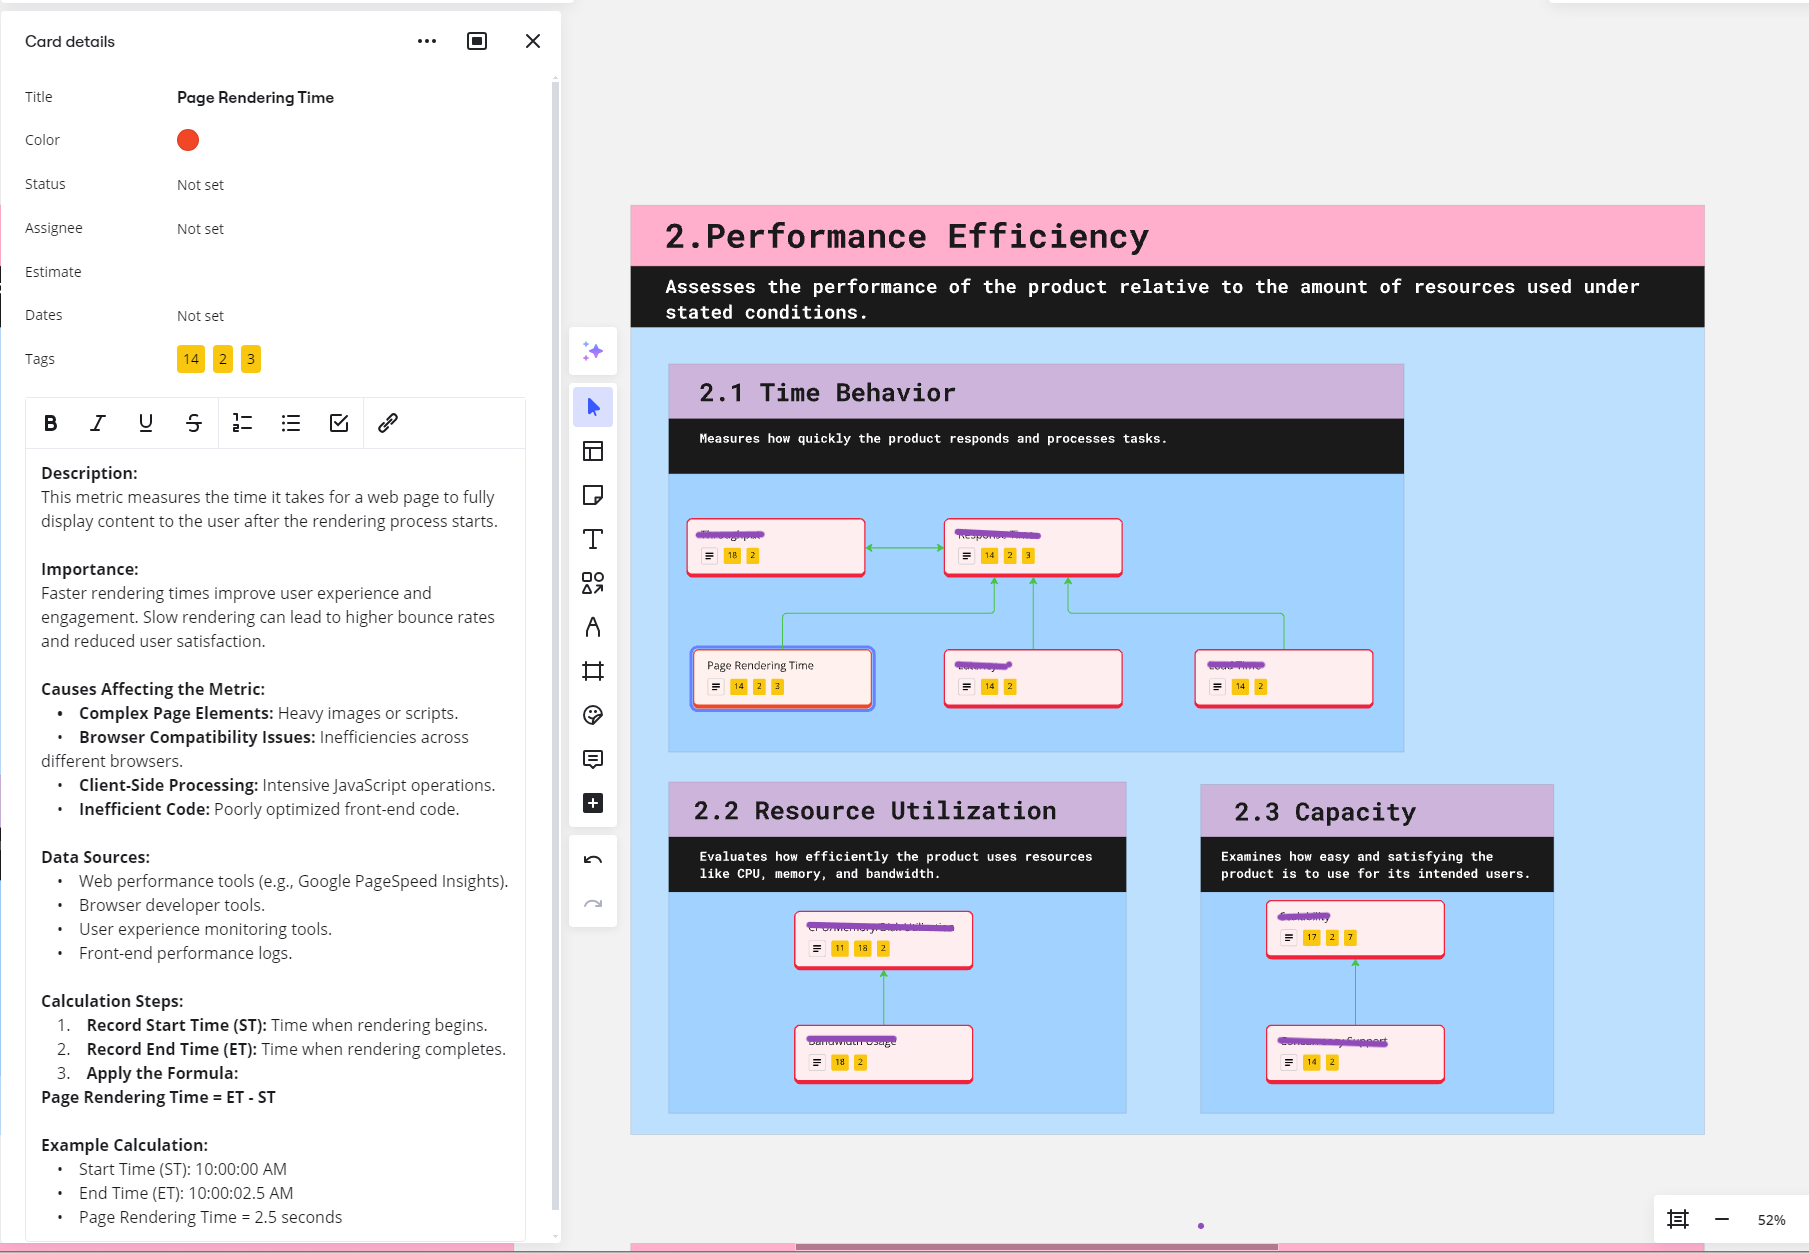
Task: Zoom out using the minus button
Action: [x=1722, y=1219]
